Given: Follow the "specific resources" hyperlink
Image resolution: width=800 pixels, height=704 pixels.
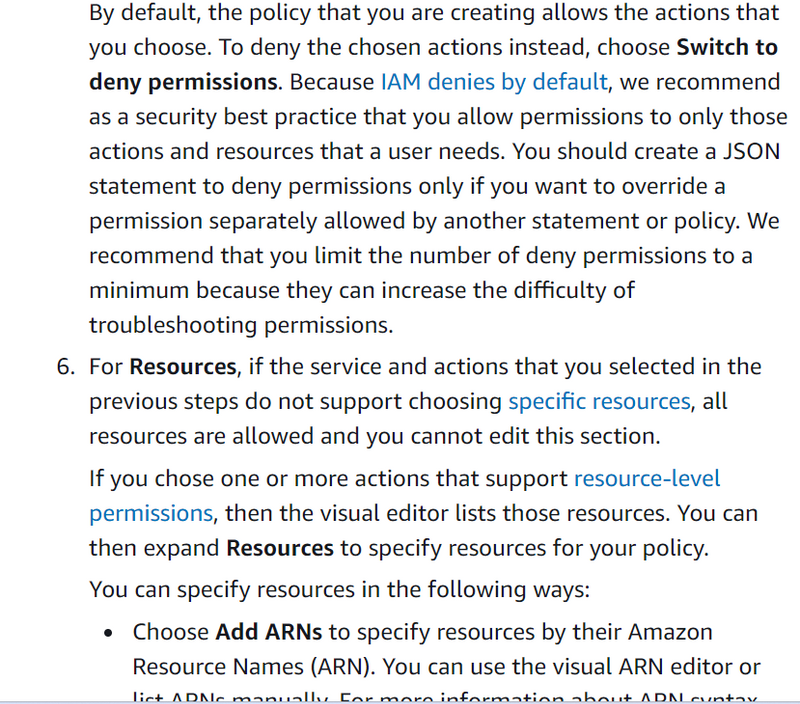Looking at the screenshot, I should [x=599, y=402].
